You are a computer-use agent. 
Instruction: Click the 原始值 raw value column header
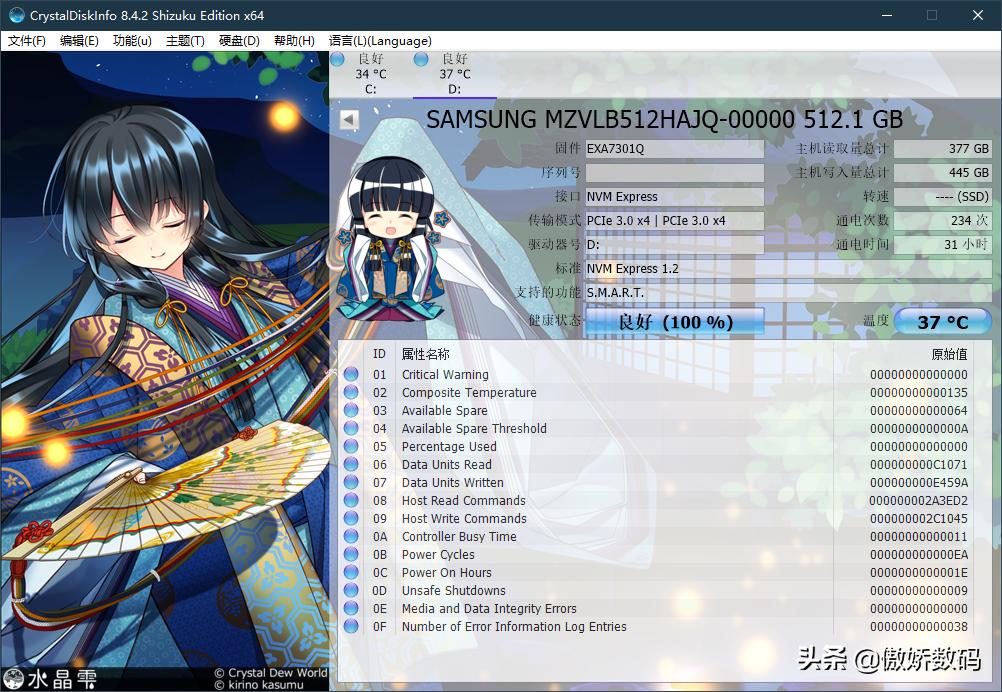coord(948,354)
